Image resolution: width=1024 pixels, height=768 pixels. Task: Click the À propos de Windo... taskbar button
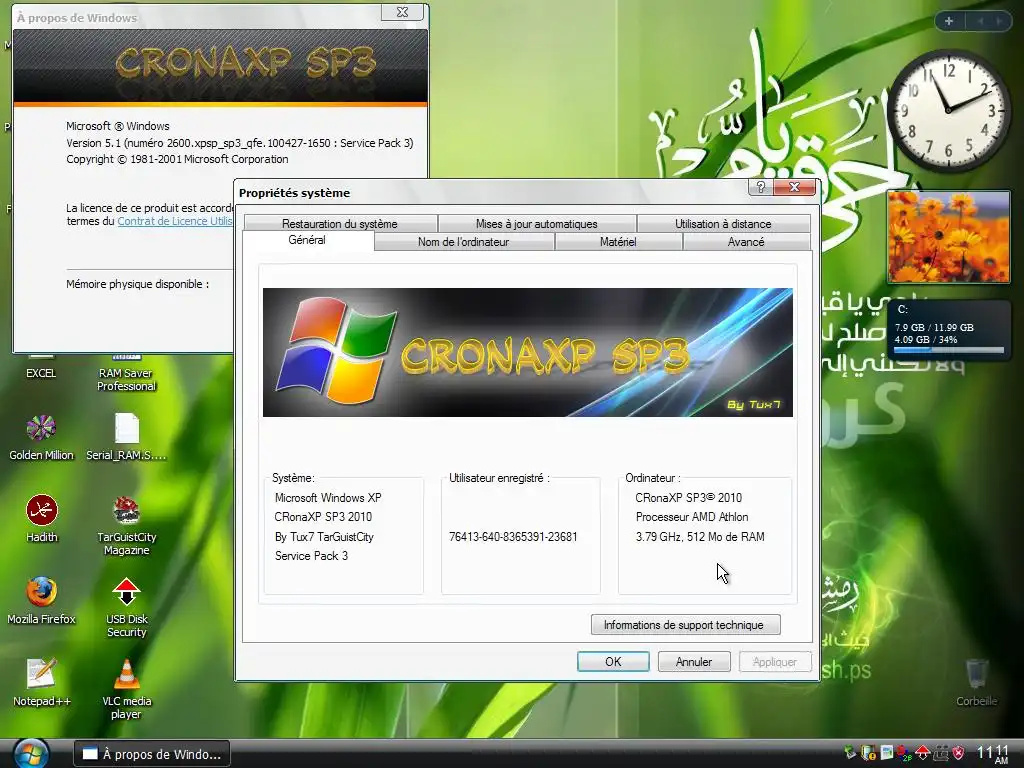coord(152,754)
